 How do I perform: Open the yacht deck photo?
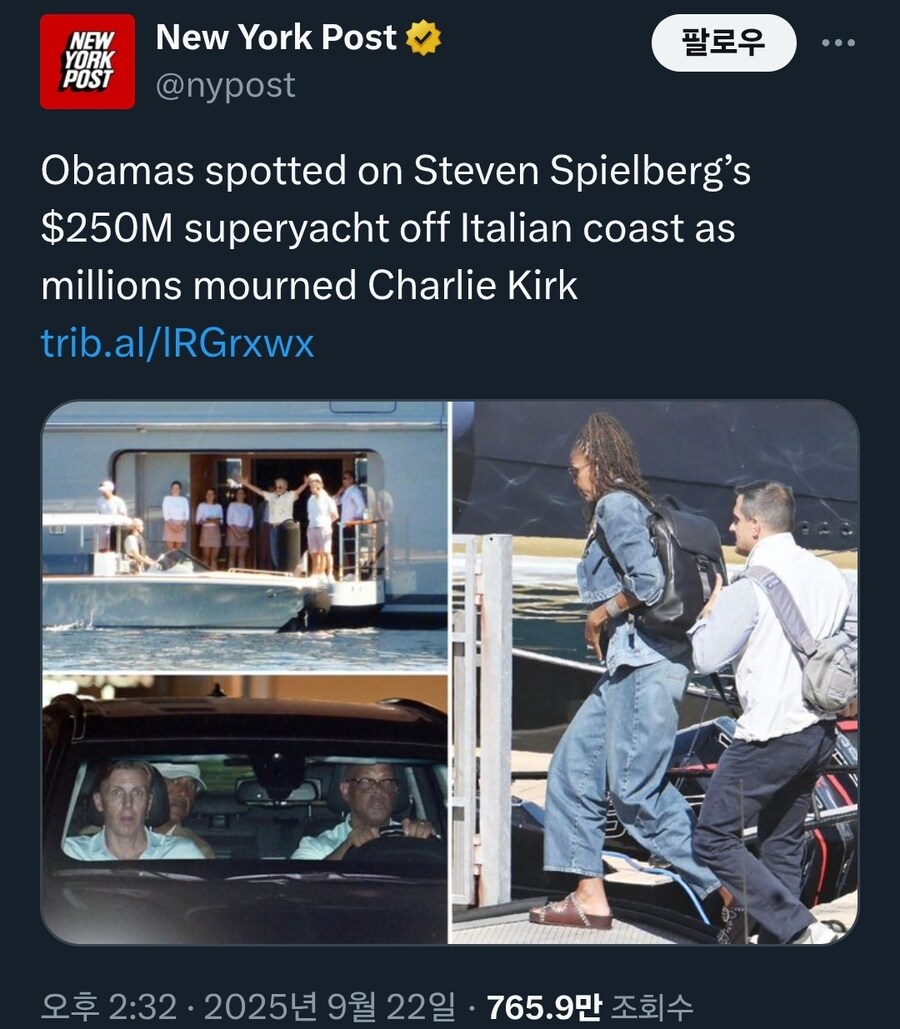(245, 536)
